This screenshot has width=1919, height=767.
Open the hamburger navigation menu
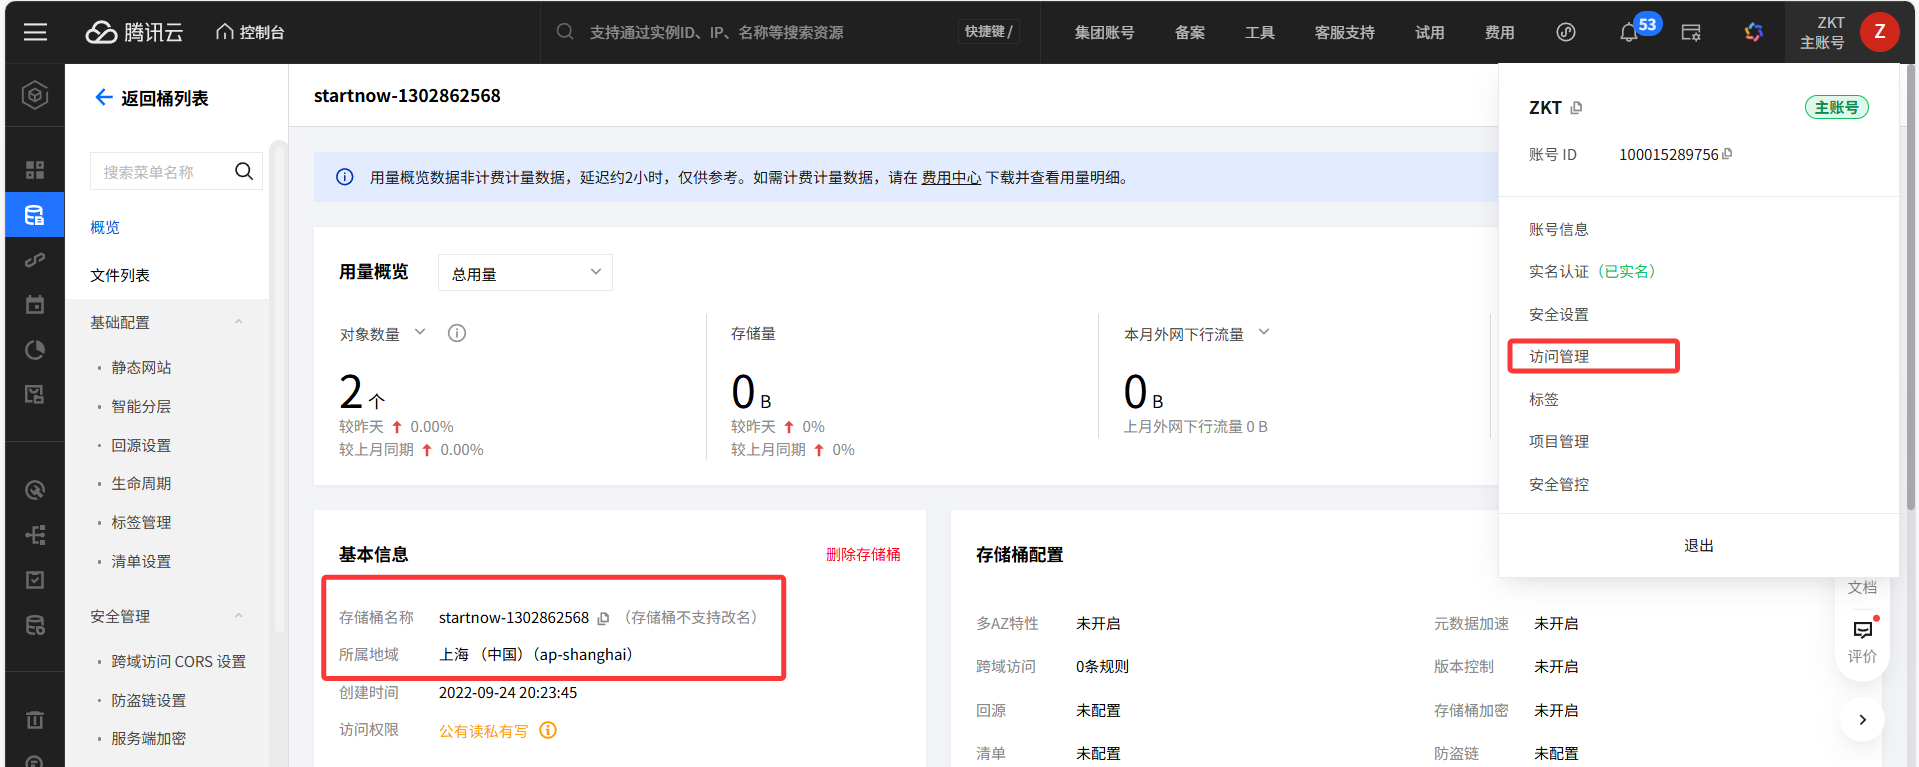click(x=35, y=32)
